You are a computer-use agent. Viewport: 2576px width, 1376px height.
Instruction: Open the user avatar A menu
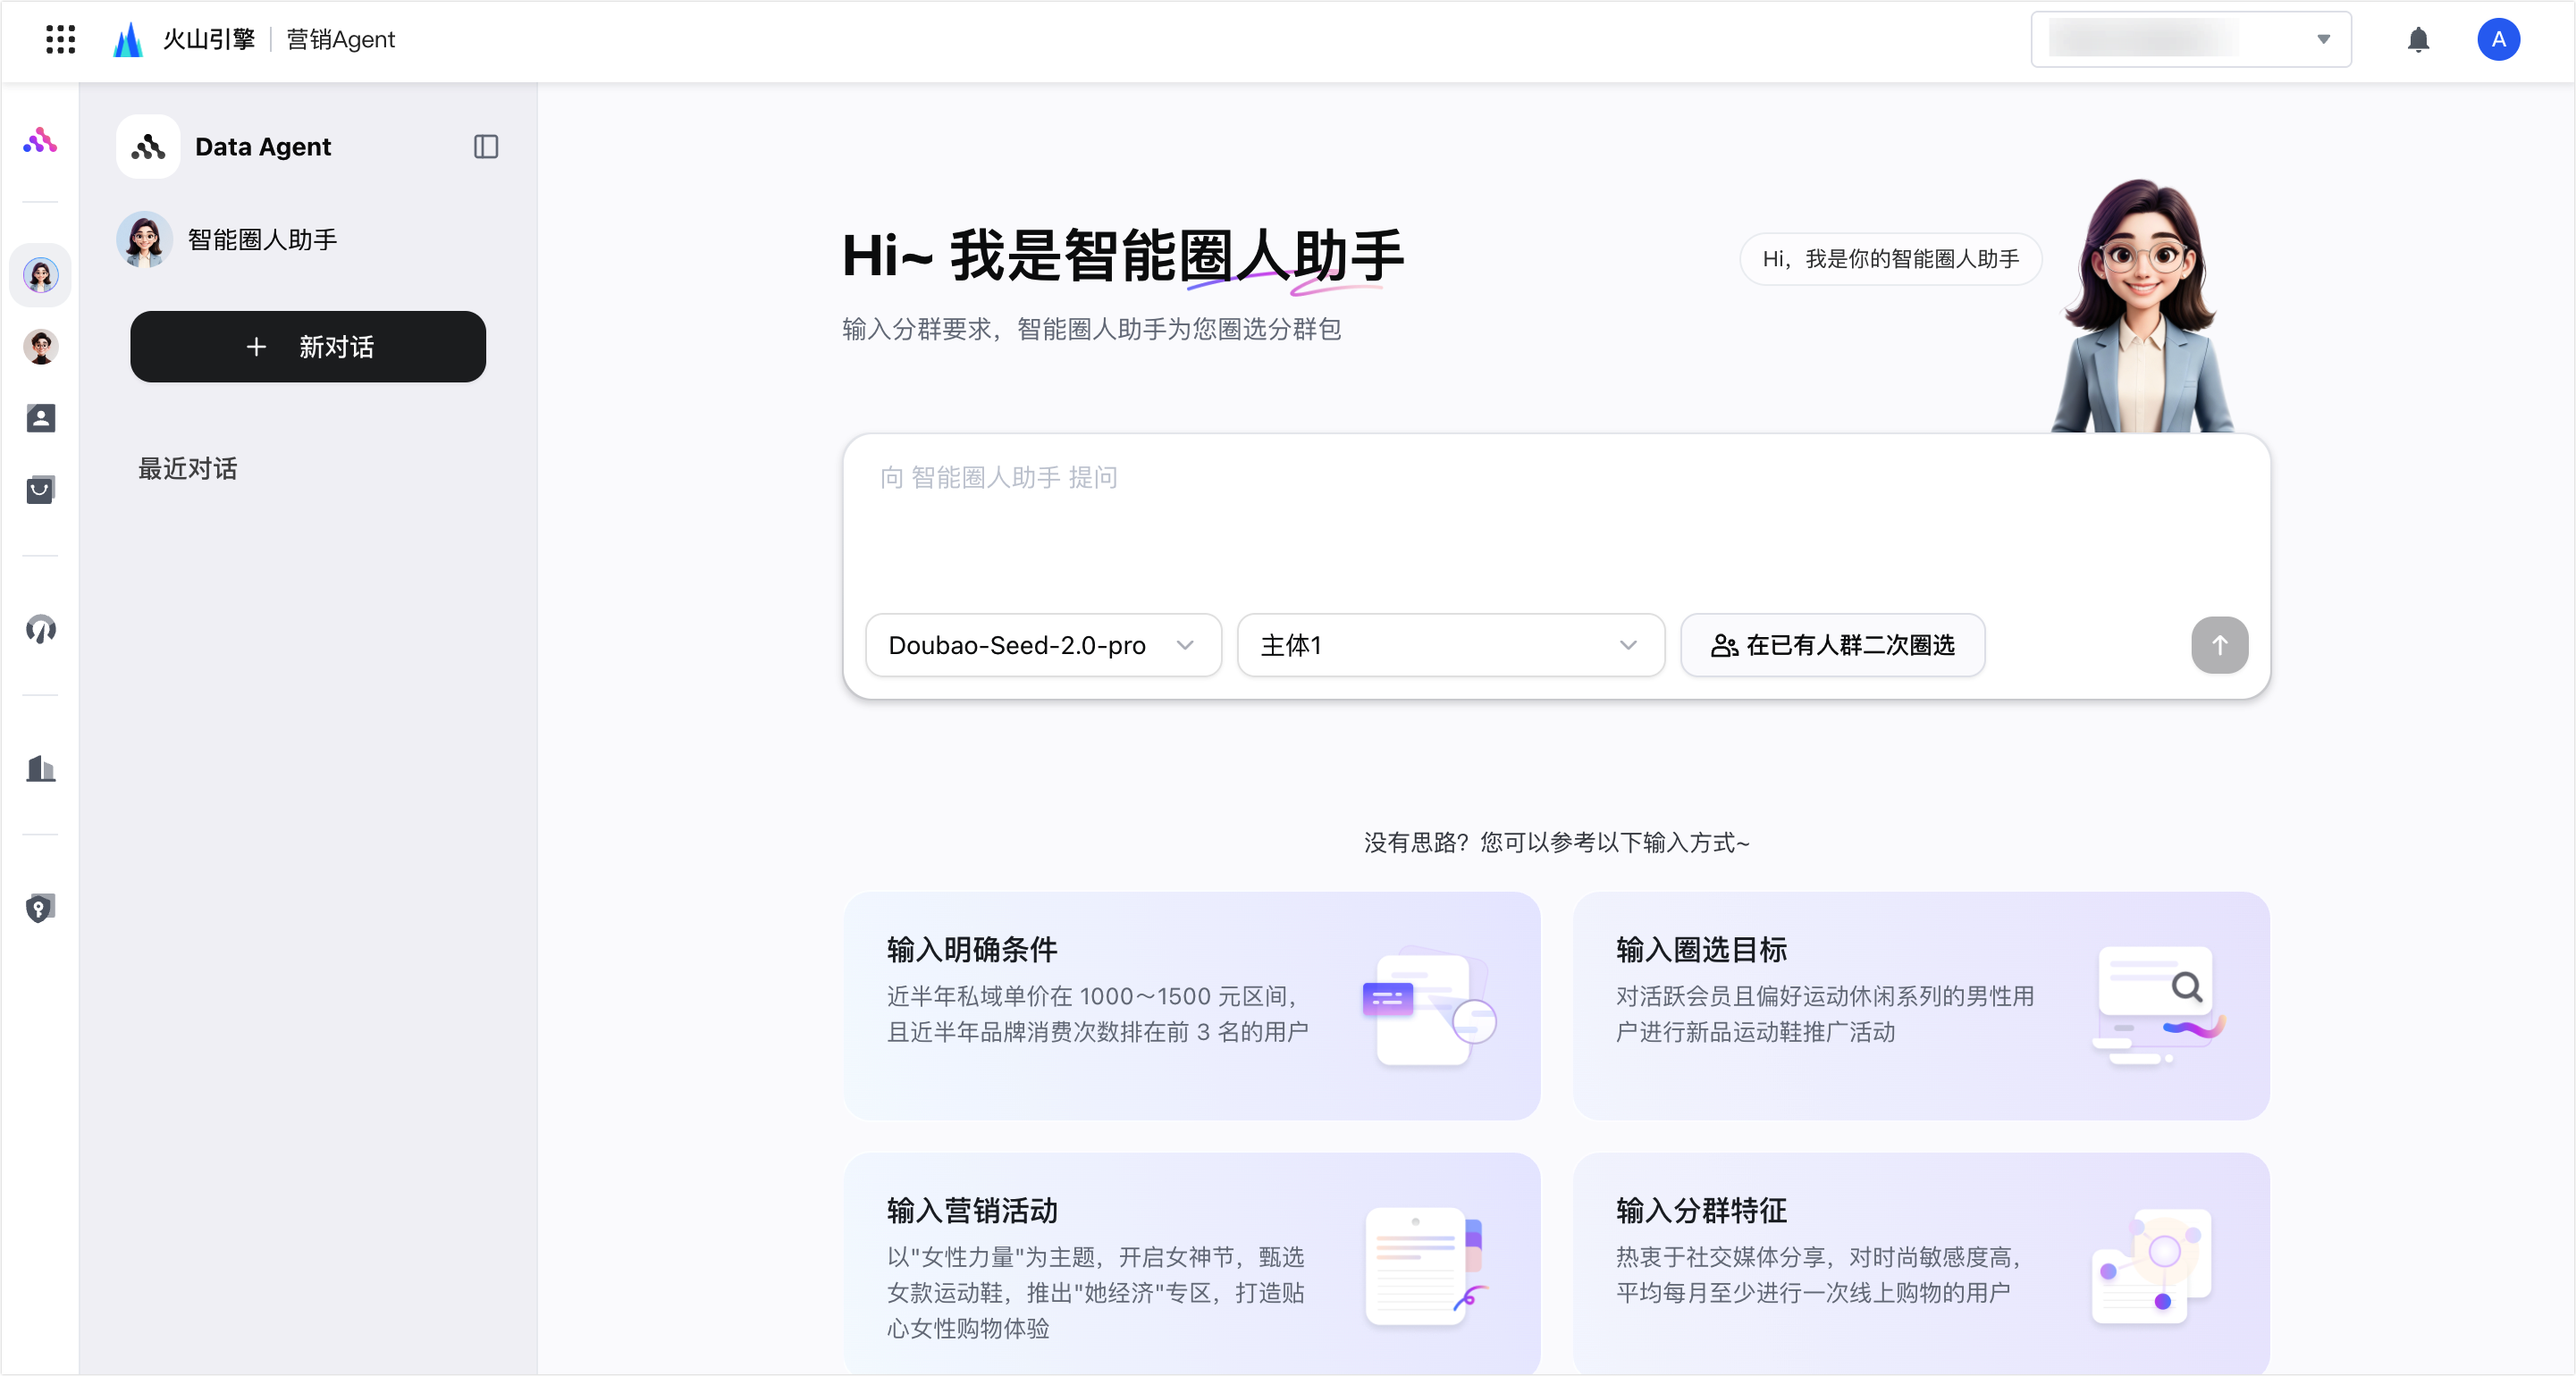click(x=2497, y=40)
